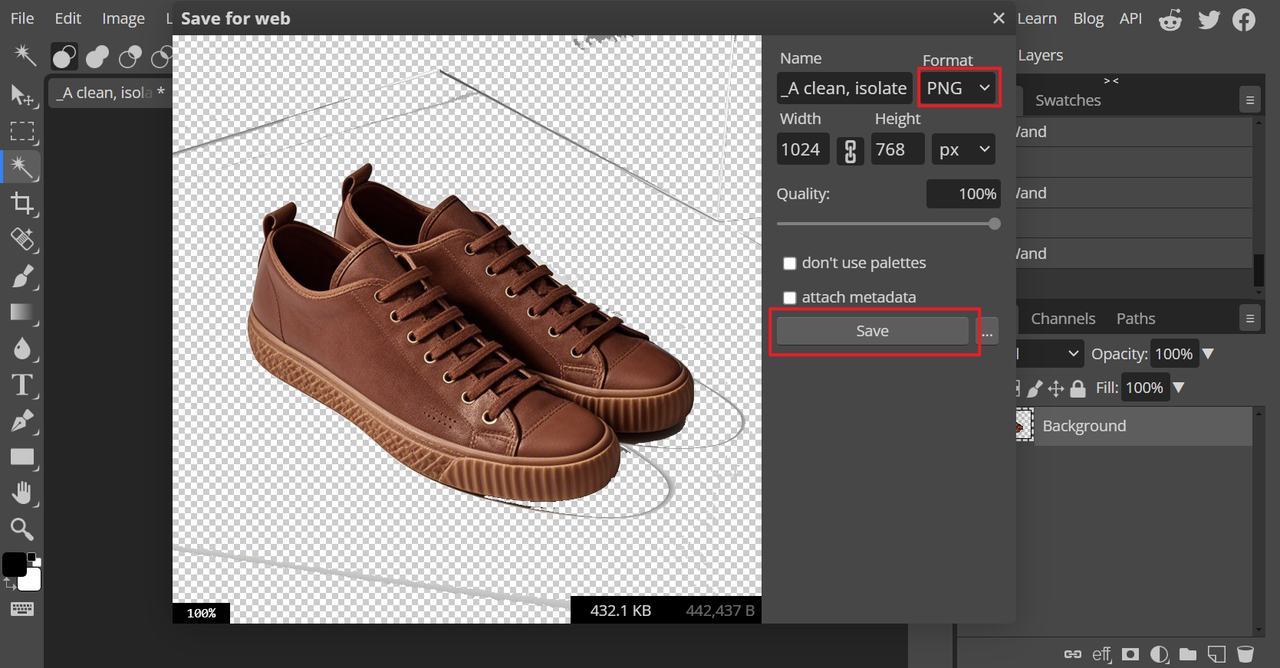Click the Save button
This screenshot has height=668, width=1280.
tap(872, 331)
